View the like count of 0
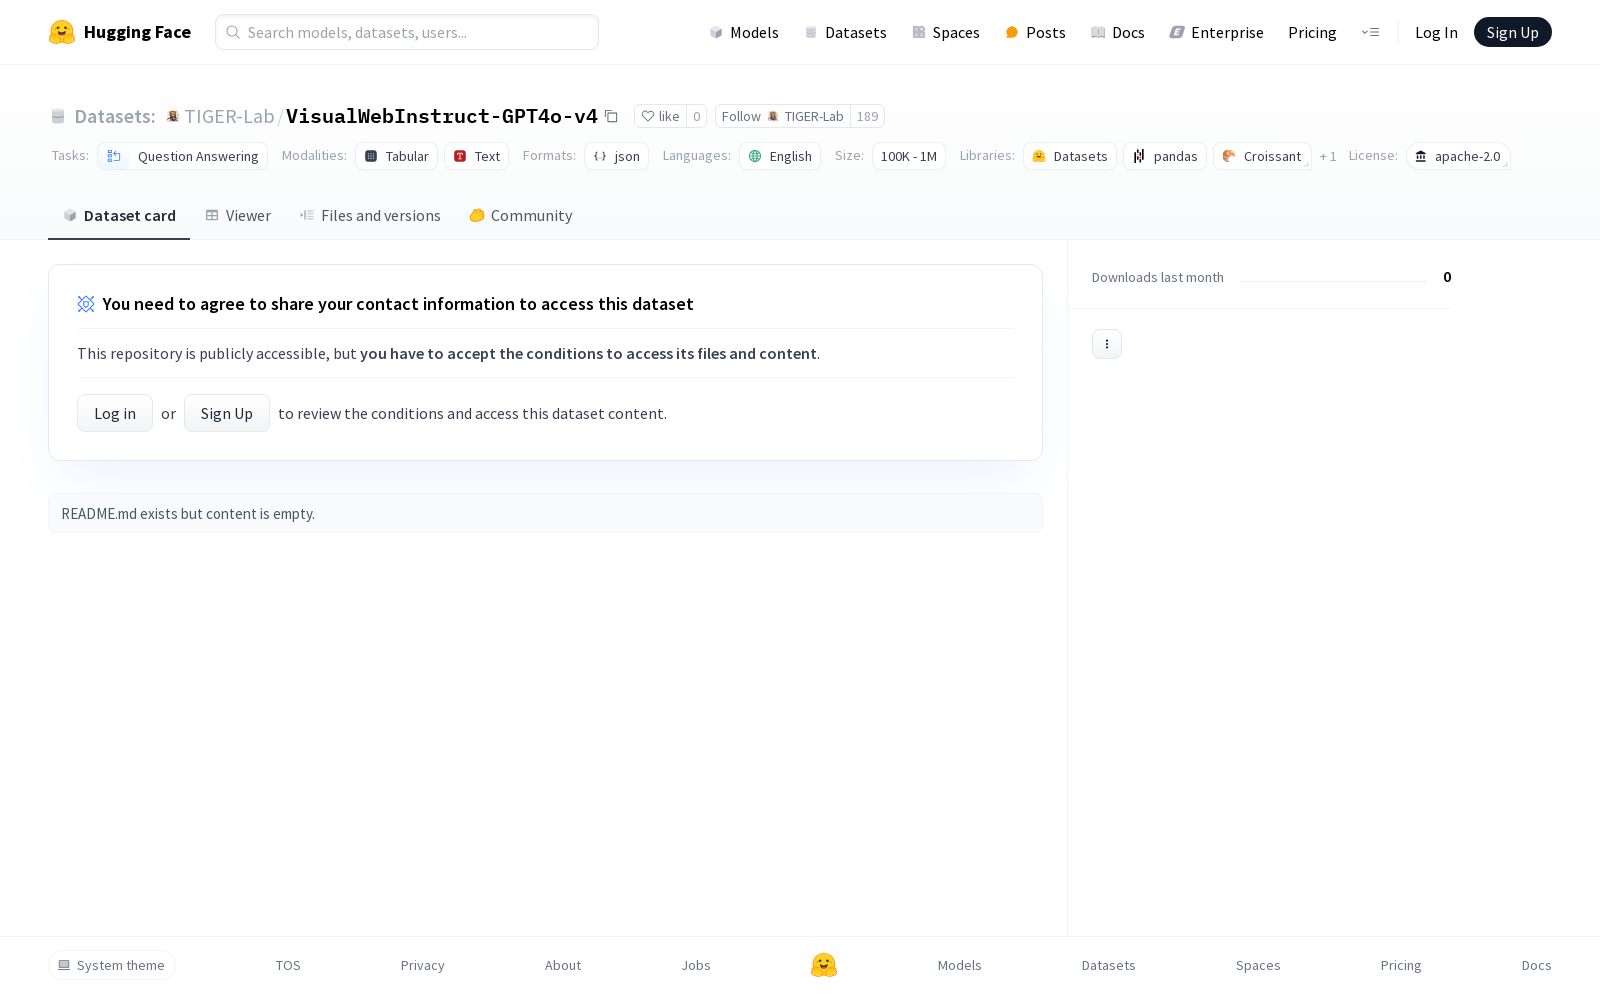 point(697,116)
